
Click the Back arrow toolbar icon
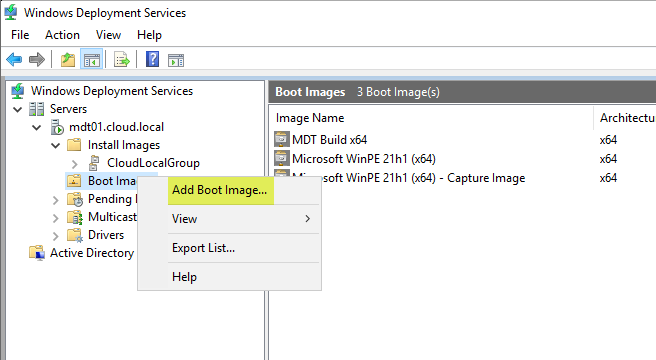tap(14, 60)
